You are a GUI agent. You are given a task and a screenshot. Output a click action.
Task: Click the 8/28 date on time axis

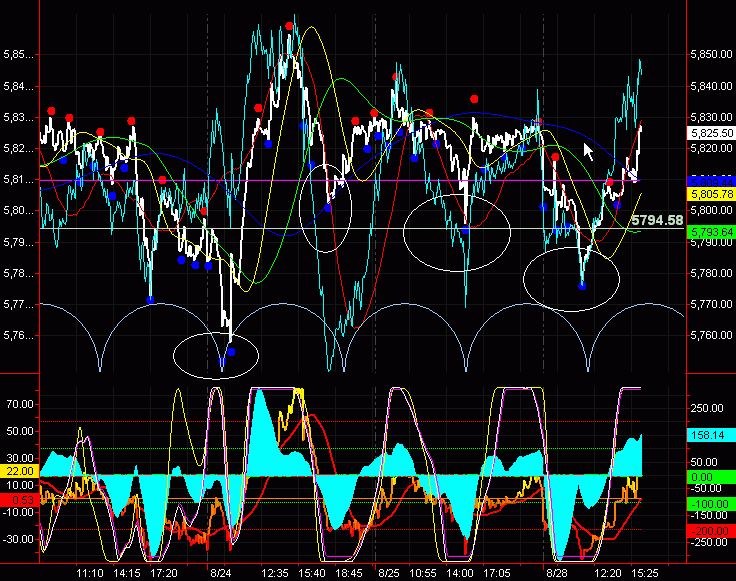pyautogui.click(x=557, y=573)
